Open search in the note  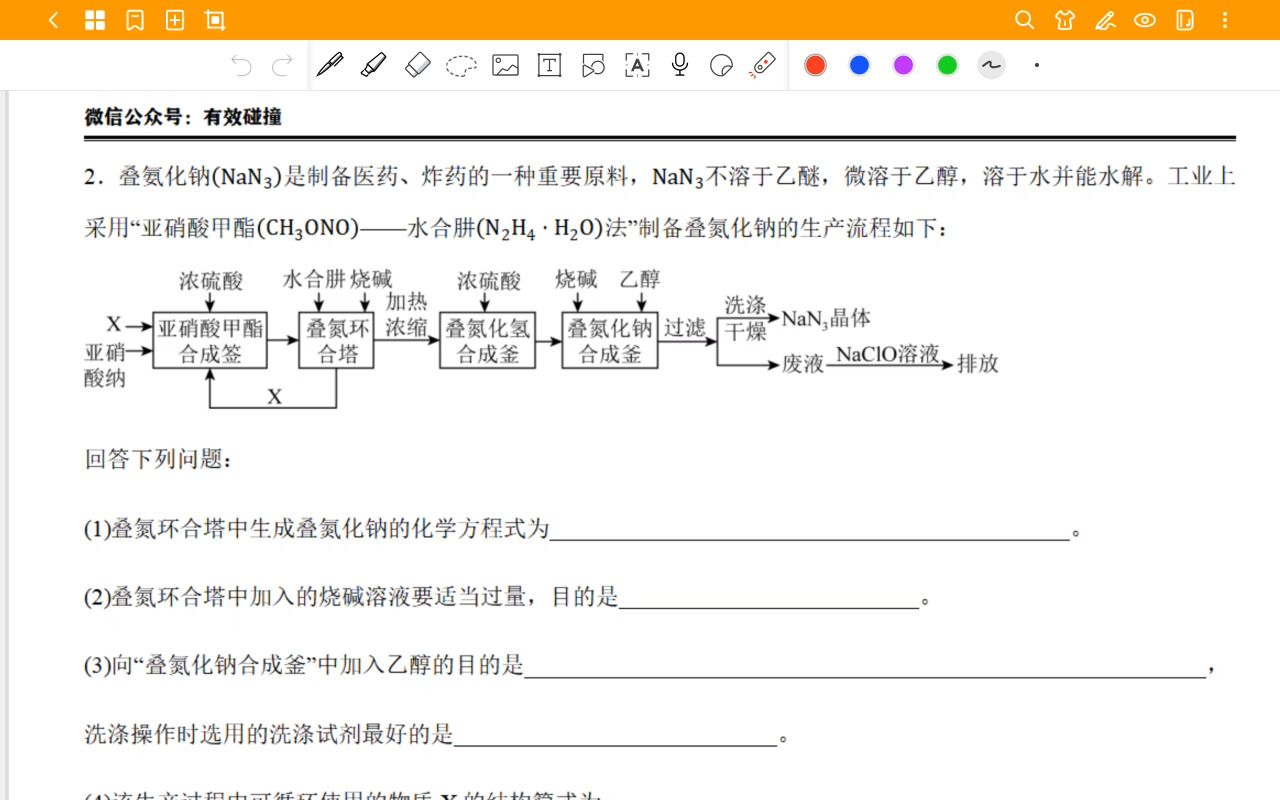click(x=1024, y=20)
